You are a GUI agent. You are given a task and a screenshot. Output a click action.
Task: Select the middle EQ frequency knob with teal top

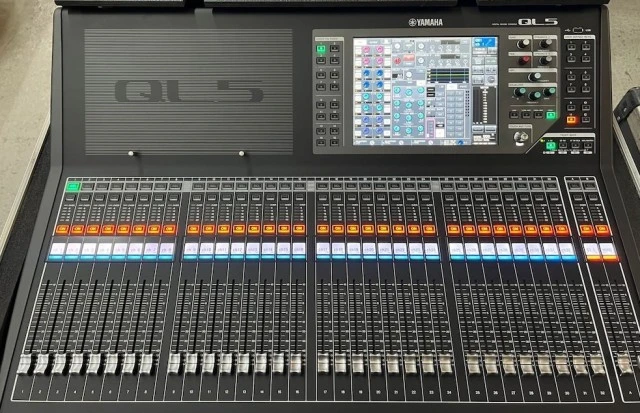[535, 95]
